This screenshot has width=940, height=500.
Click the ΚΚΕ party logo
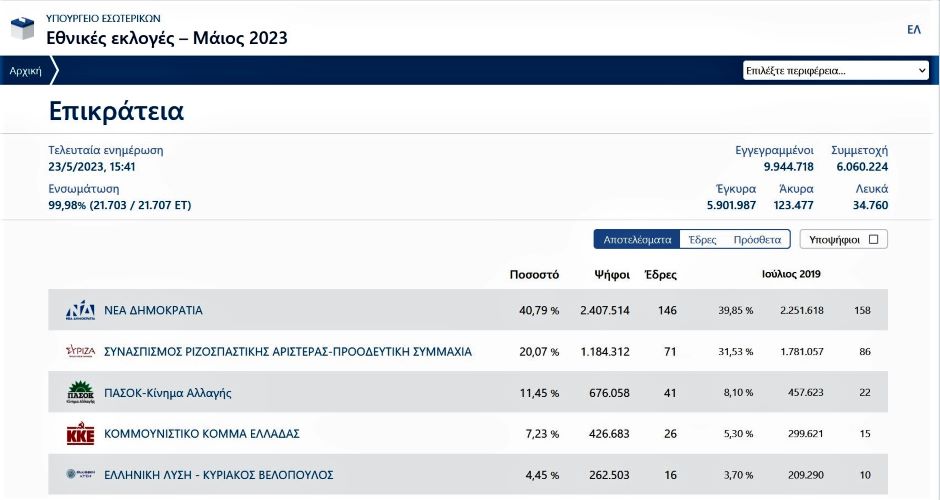(80, 434)
